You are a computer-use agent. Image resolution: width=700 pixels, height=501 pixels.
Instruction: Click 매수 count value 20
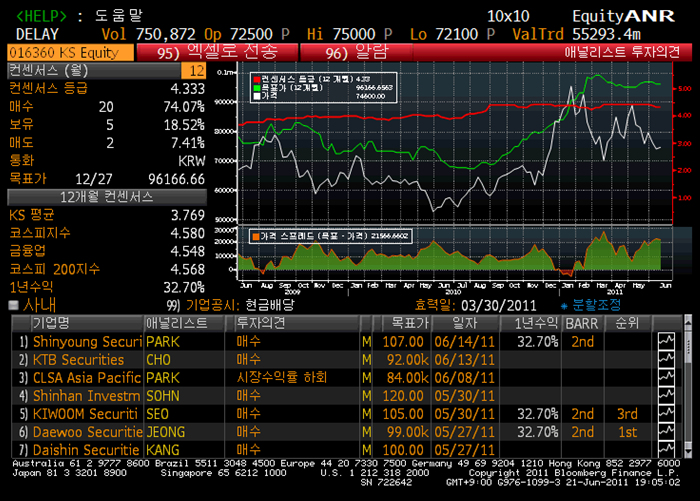106,107
